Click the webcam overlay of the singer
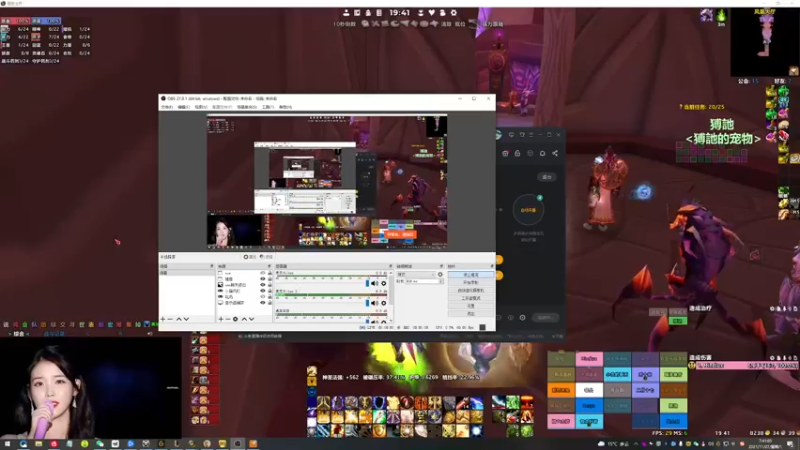The image size is (800, 450). [x=90, y=388]
